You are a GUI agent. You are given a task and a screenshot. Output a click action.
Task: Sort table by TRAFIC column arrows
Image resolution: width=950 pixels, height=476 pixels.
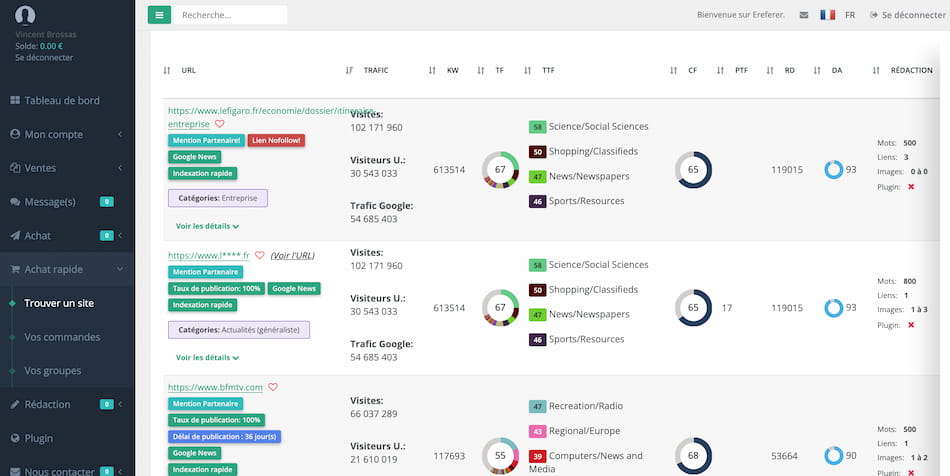coord(349,70)
